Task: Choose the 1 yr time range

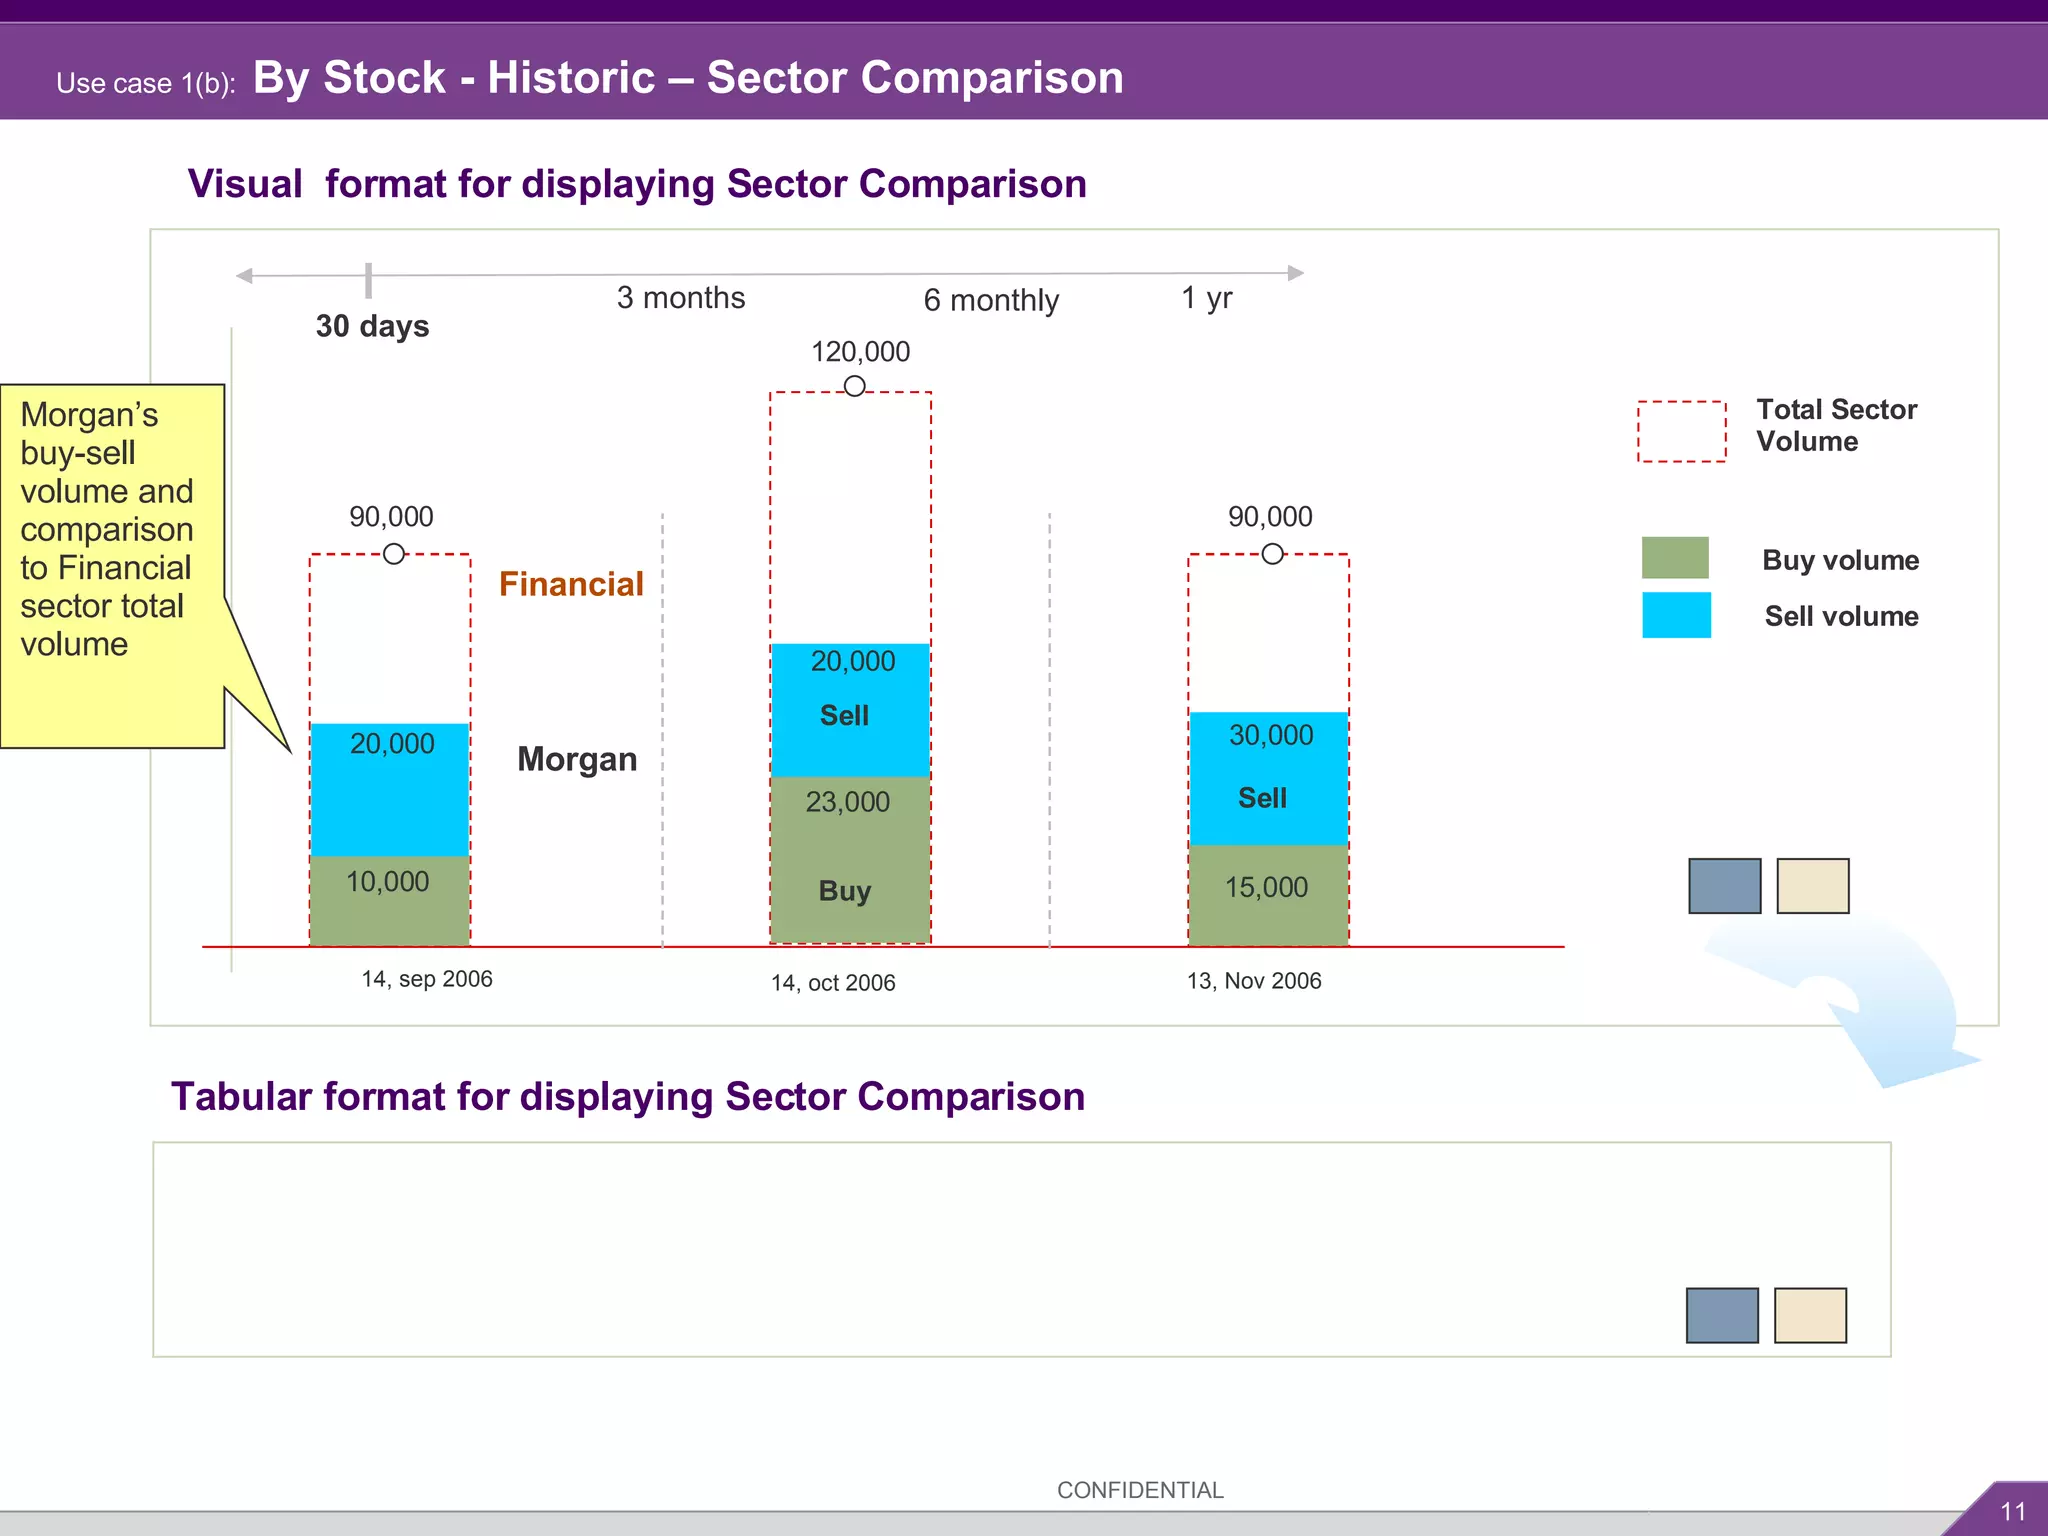Action: point(1206,298)
